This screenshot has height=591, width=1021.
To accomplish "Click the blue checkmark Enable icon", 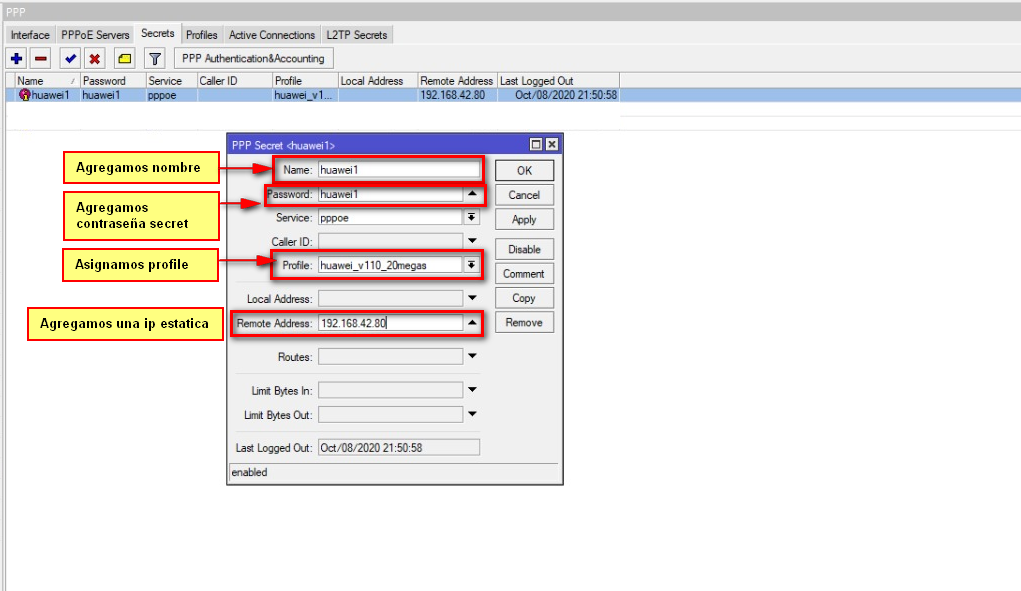I will tap(70, 59).
